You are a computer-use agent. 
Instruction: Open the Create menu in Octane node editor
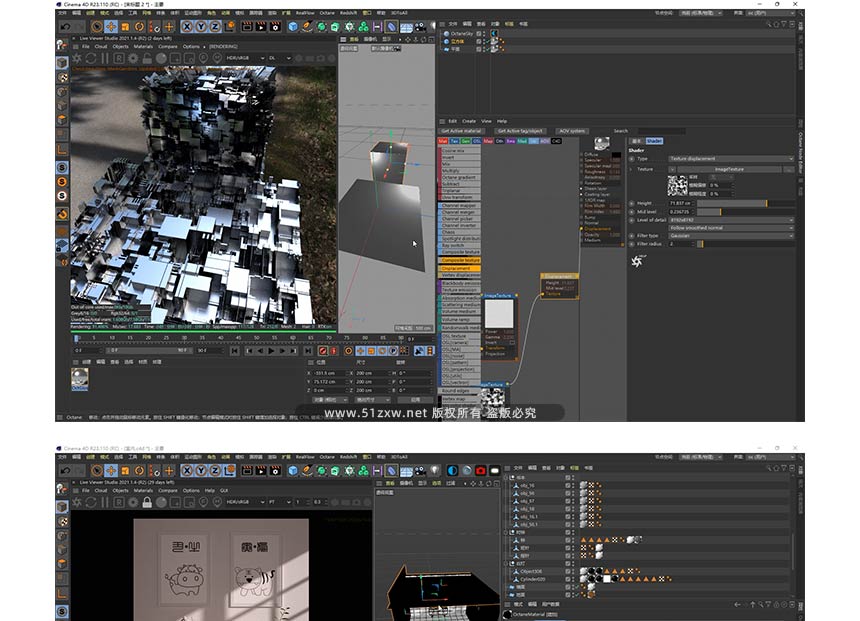tap(469, 121)
